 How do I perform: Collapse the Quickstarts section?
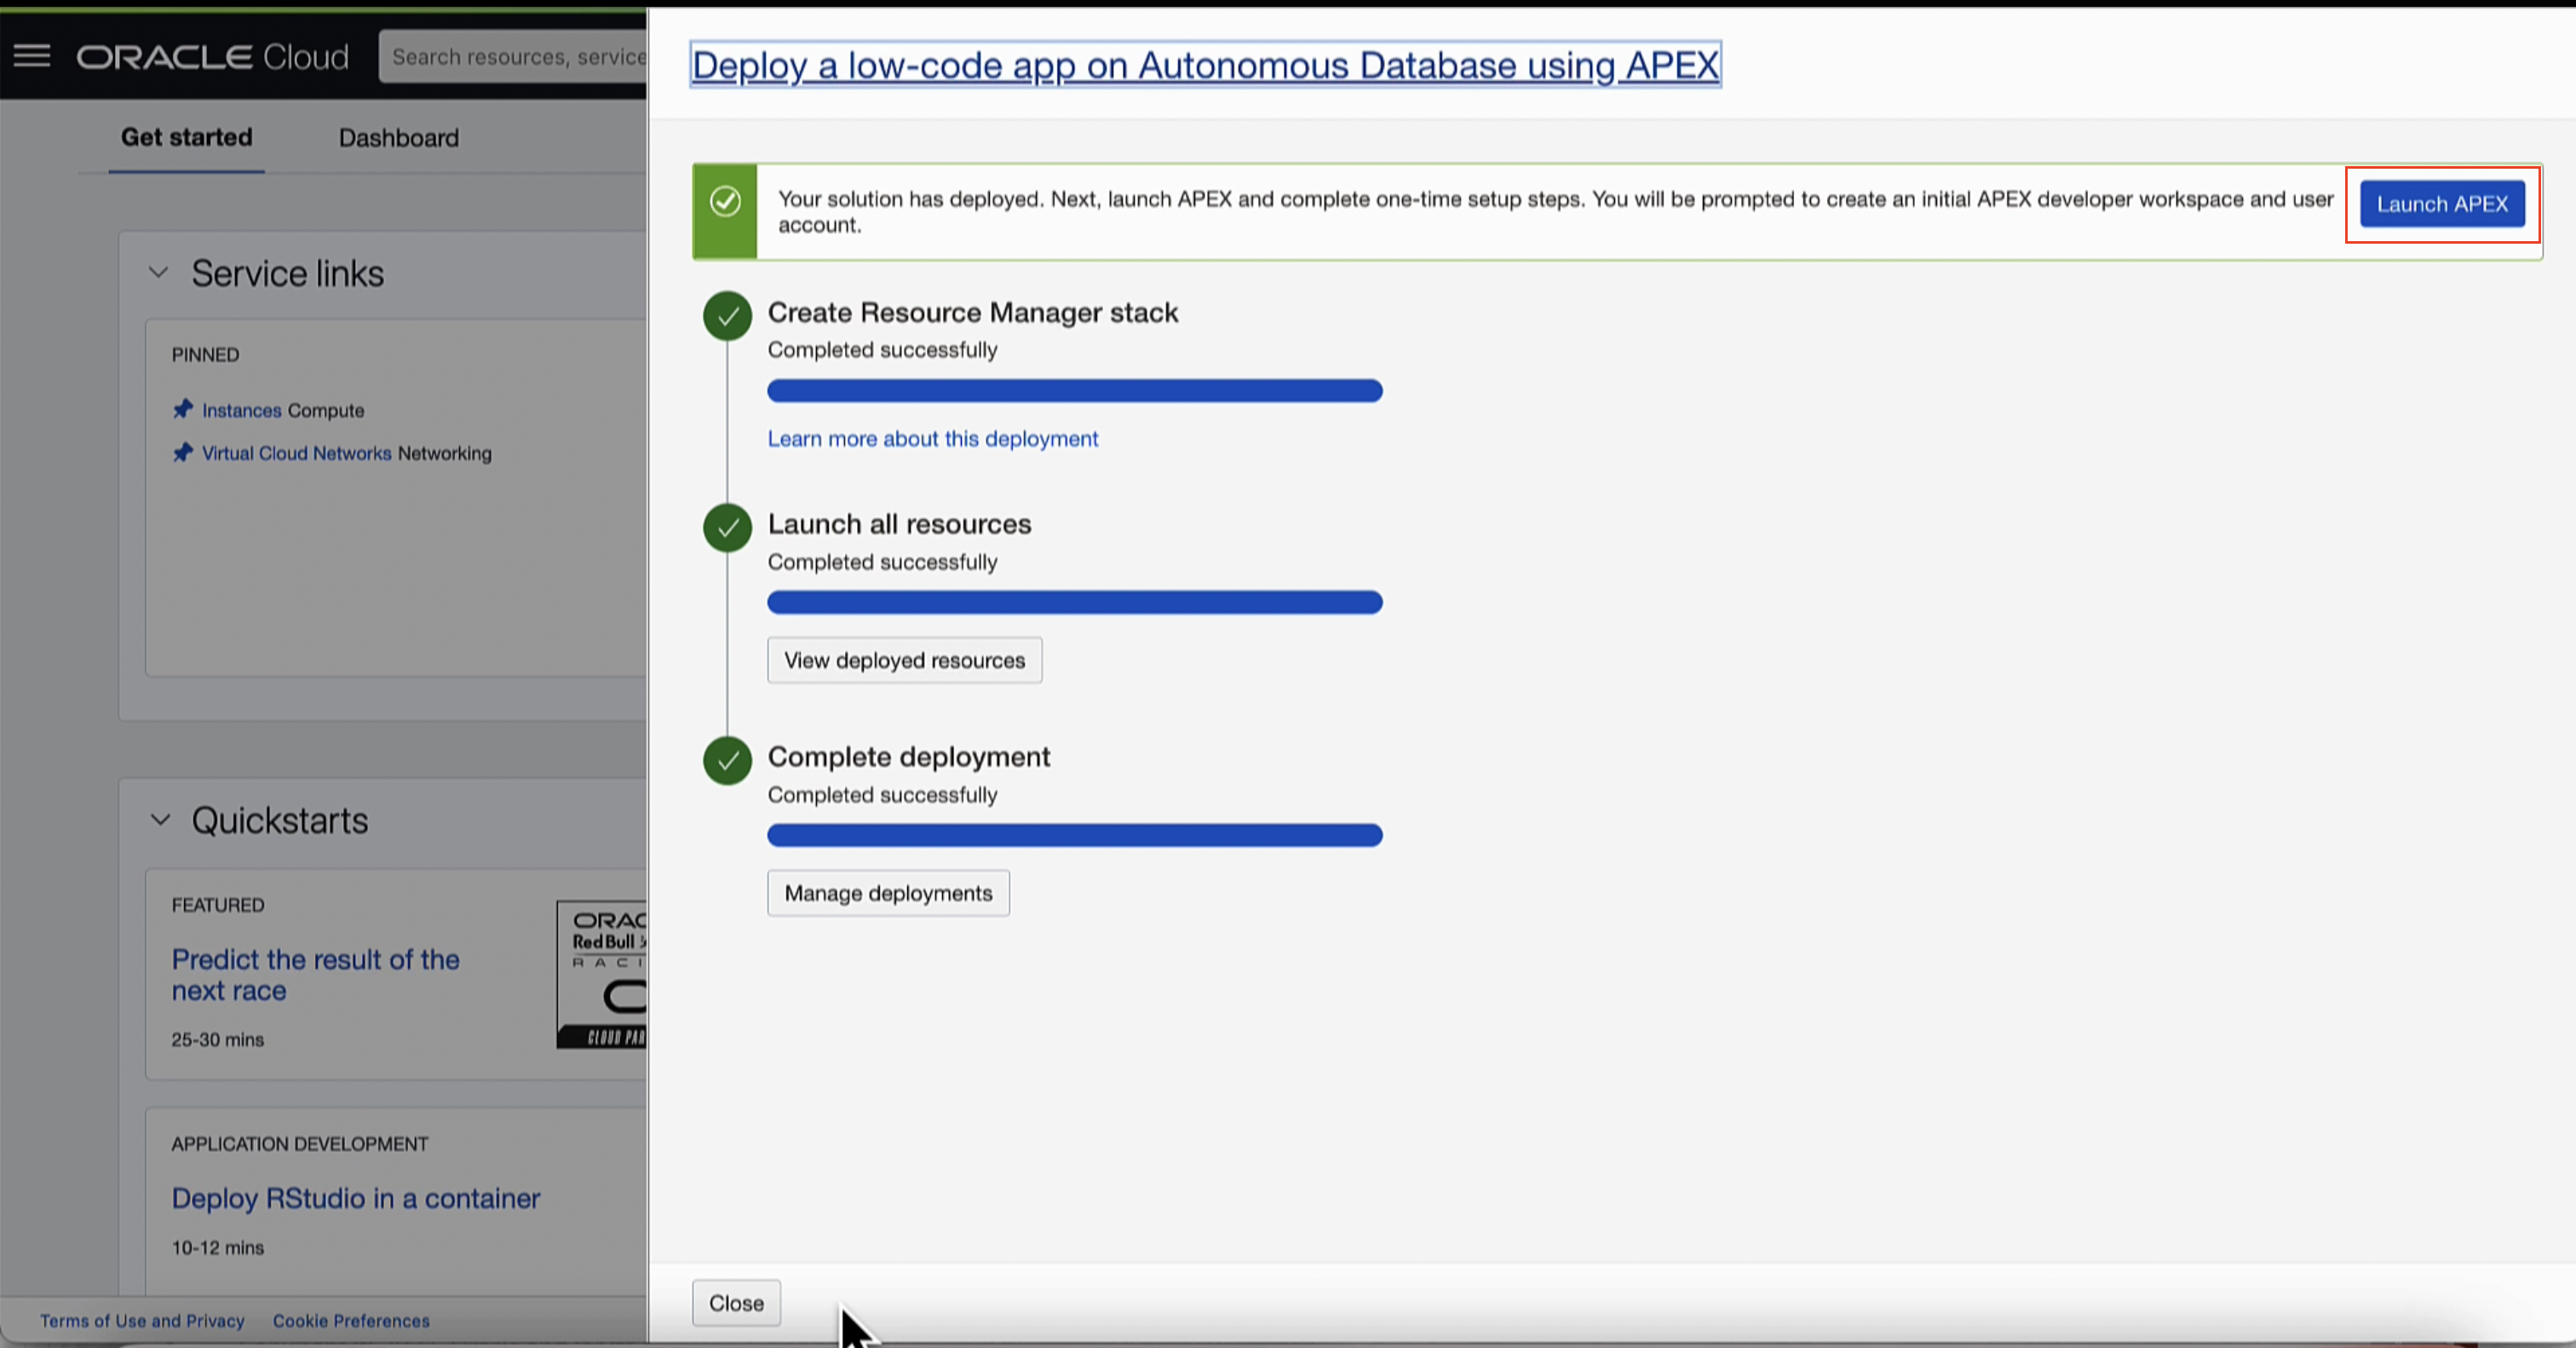click(160, 820)
